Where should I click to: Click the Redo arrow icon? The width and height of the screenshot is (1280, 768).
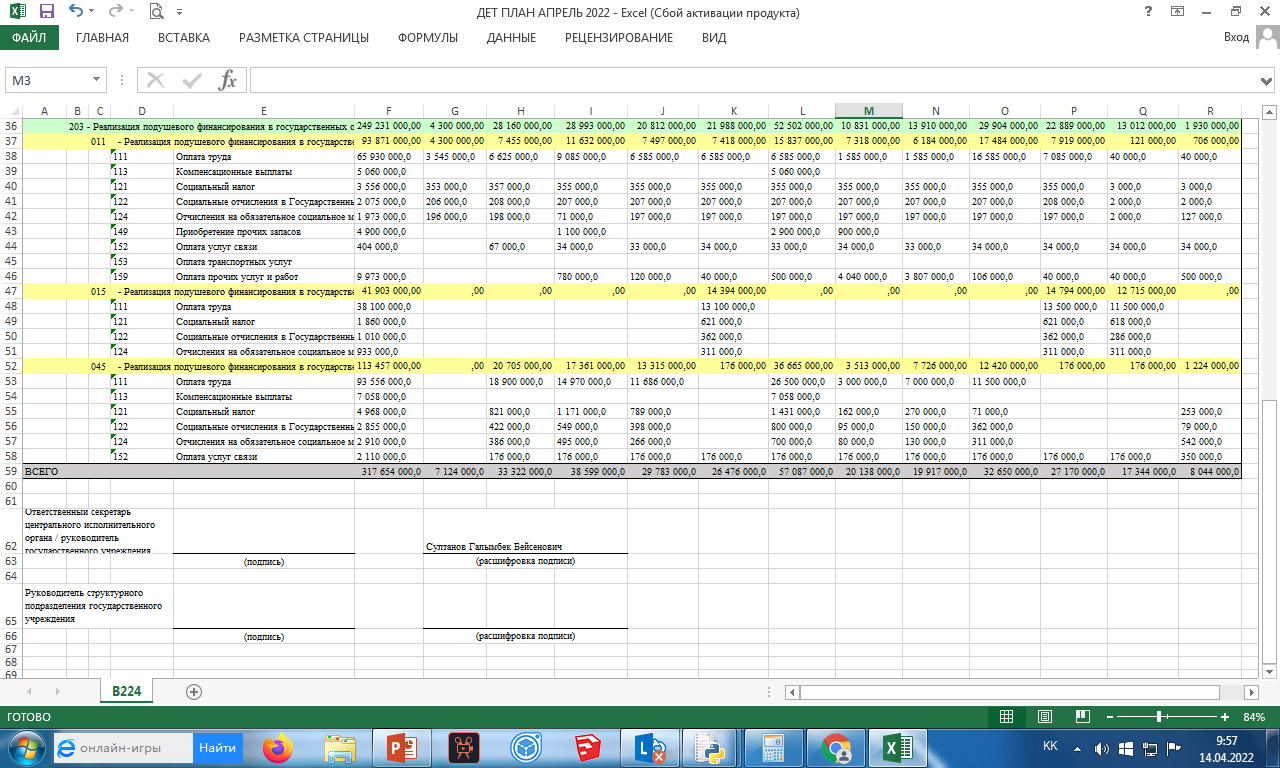point(115,13)
